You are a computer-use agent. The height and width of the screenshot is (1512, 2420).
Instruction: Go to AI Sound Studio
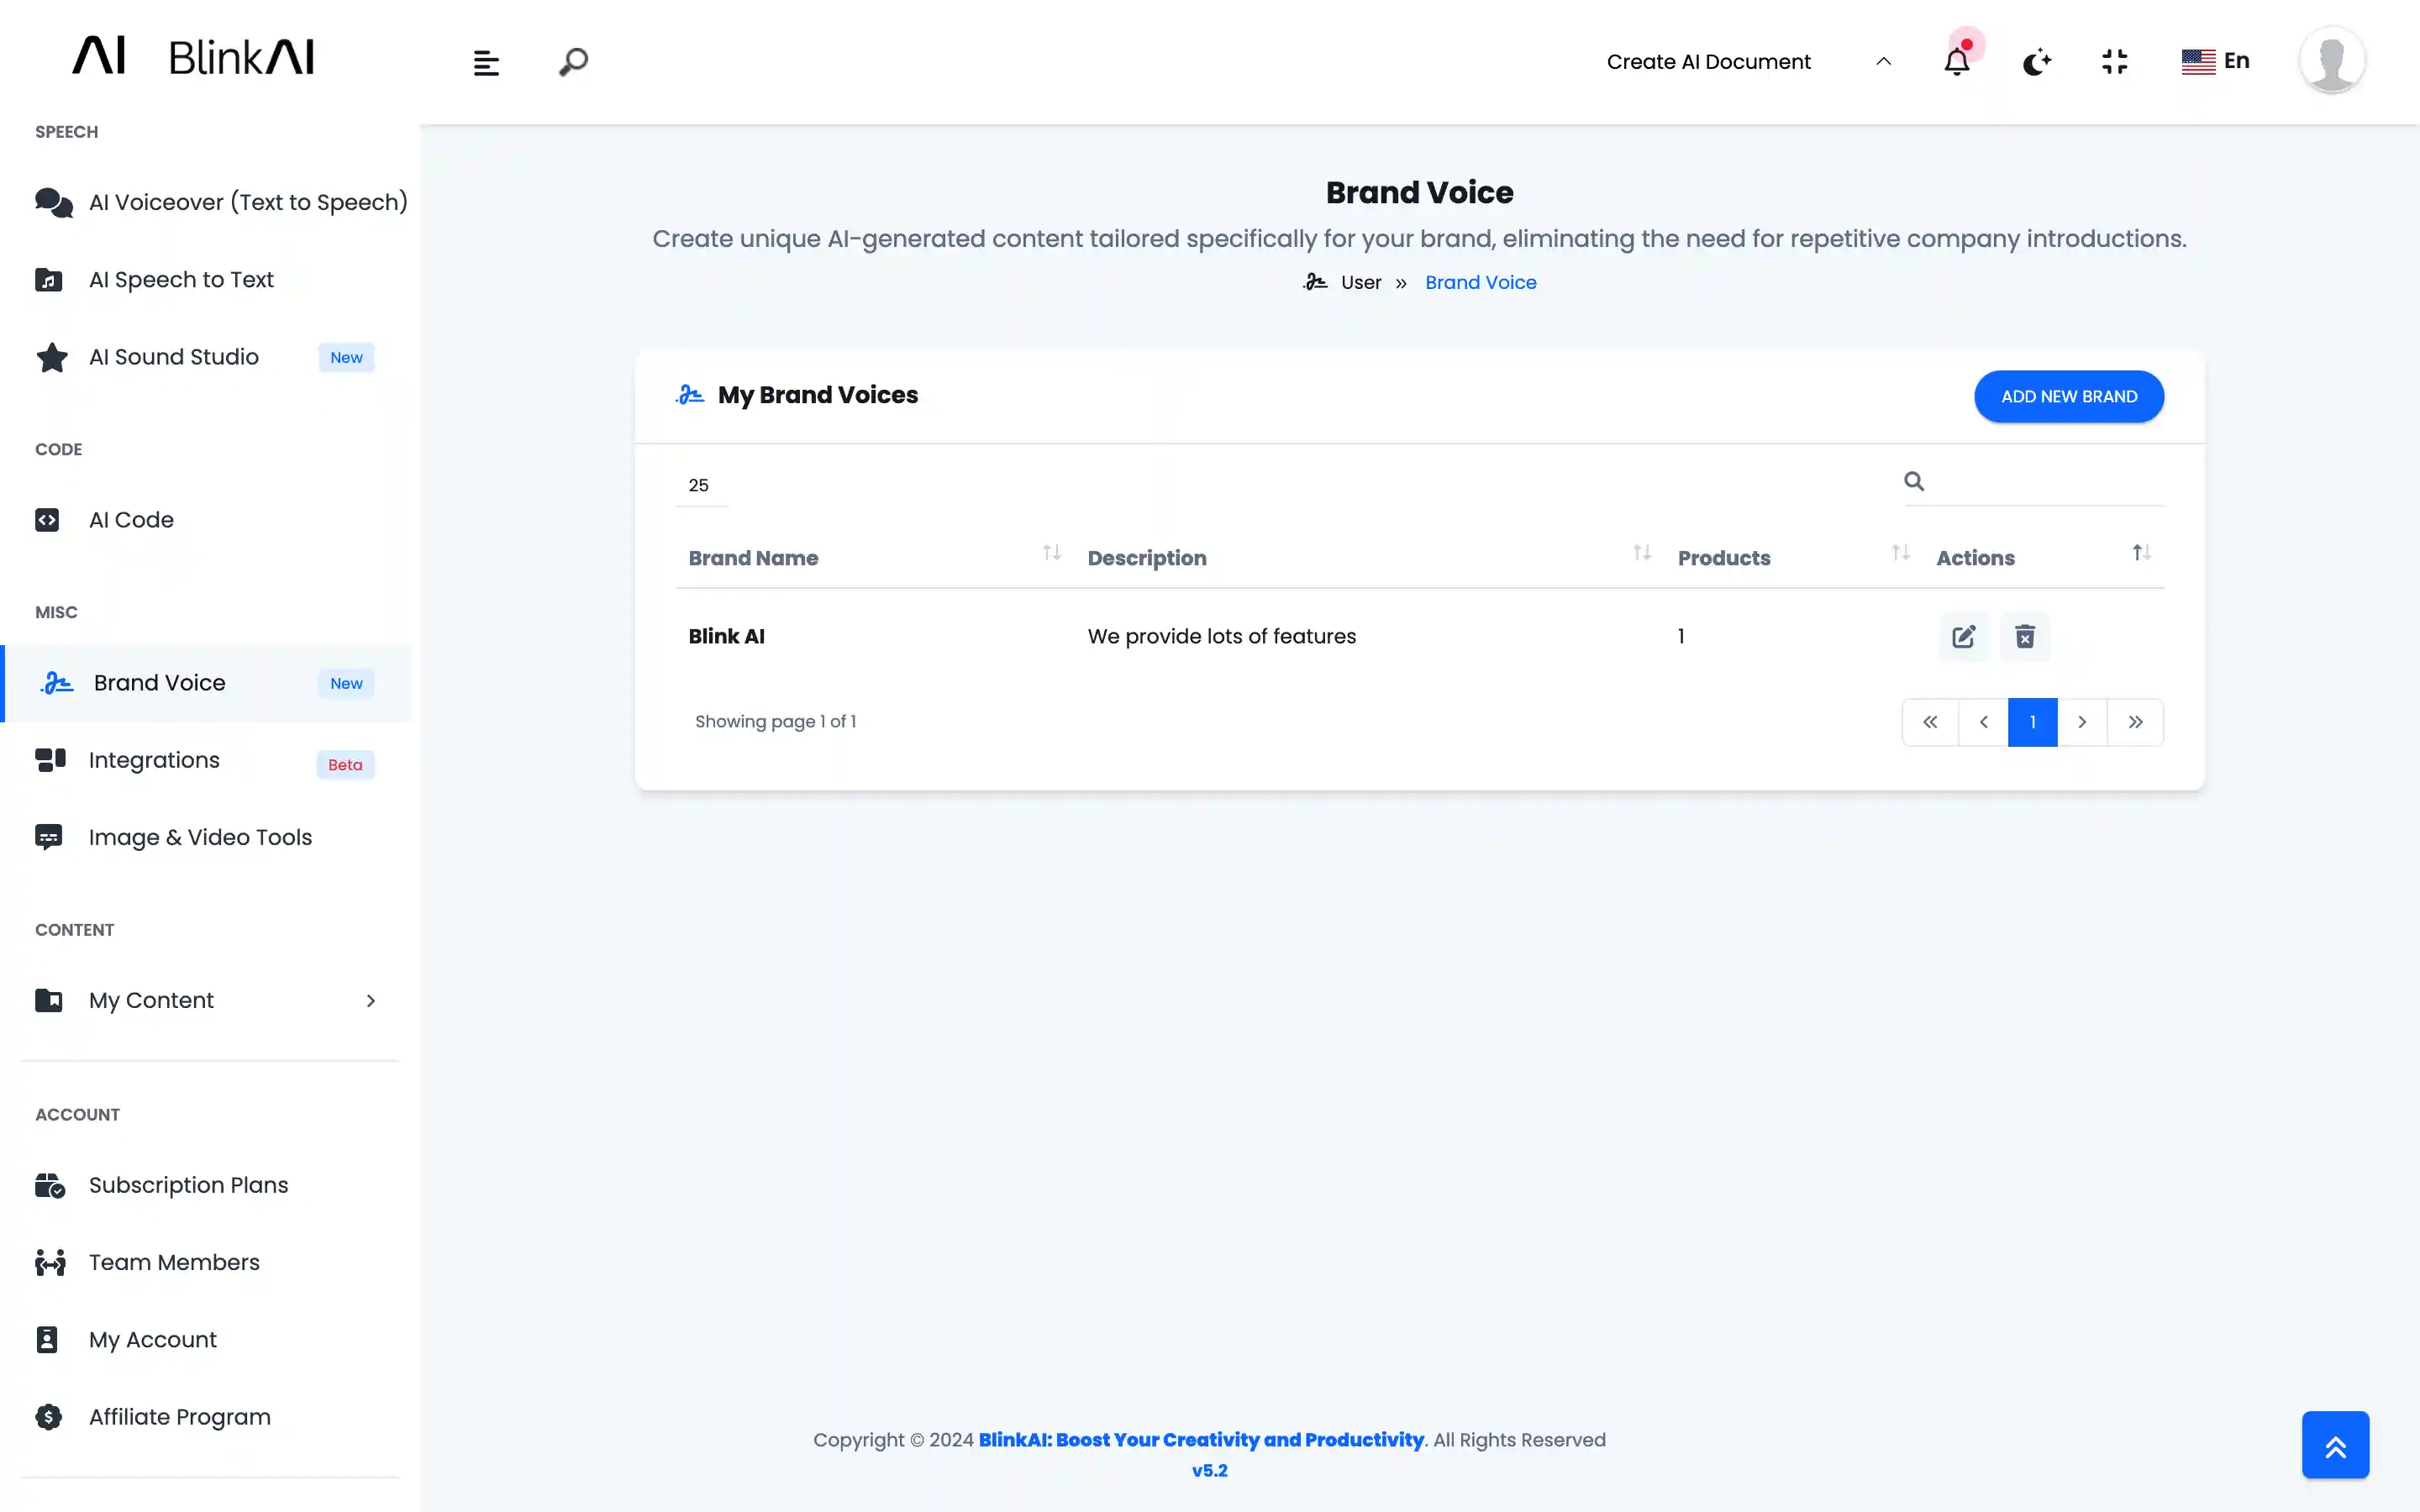[x=174, y=357]
